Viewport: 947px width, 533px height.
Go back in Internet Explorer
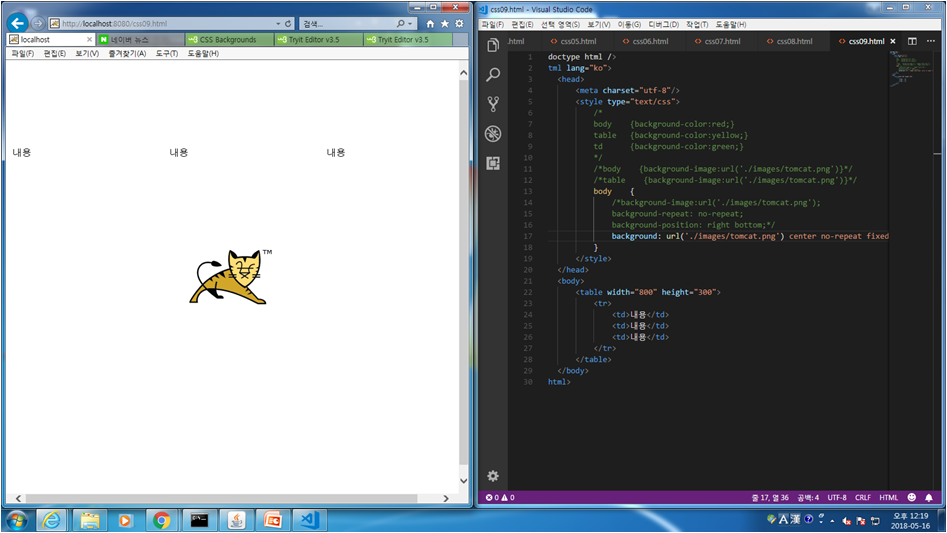pos(18,23)
